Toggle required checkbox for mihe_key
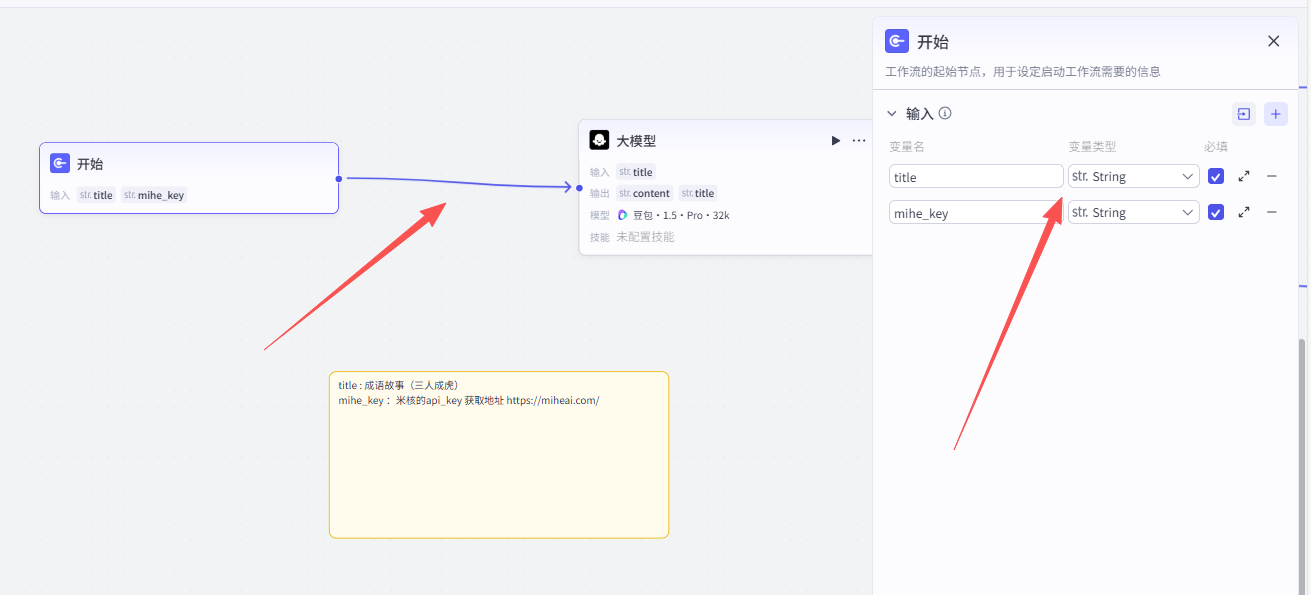Viewport: 1311px width, 595px height. click(1216, 212)
